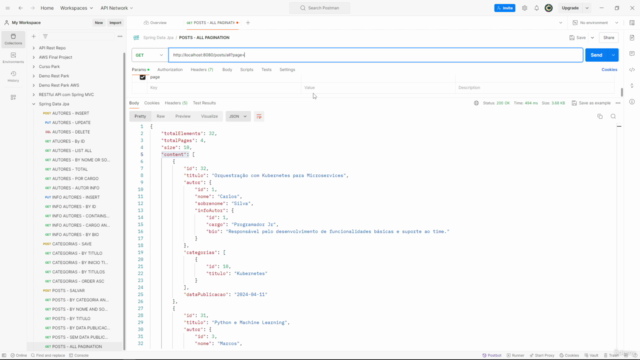This screenshot has height=360, width=640.
Task: Open the Workspaces dropdown menu
Action: point(76,8)
